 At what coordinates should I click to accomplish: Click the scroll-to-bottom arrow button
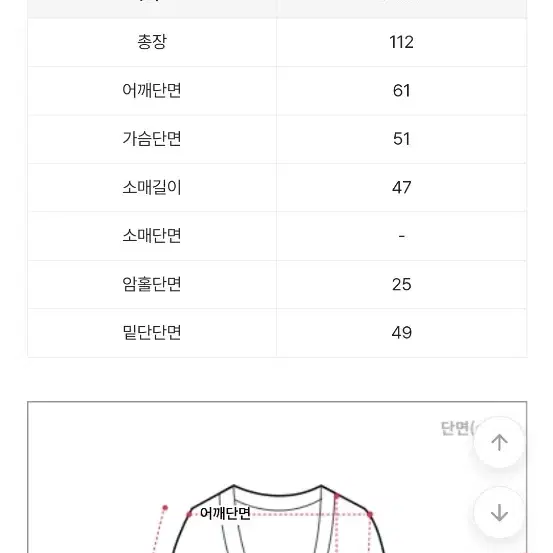click(499, 512)
